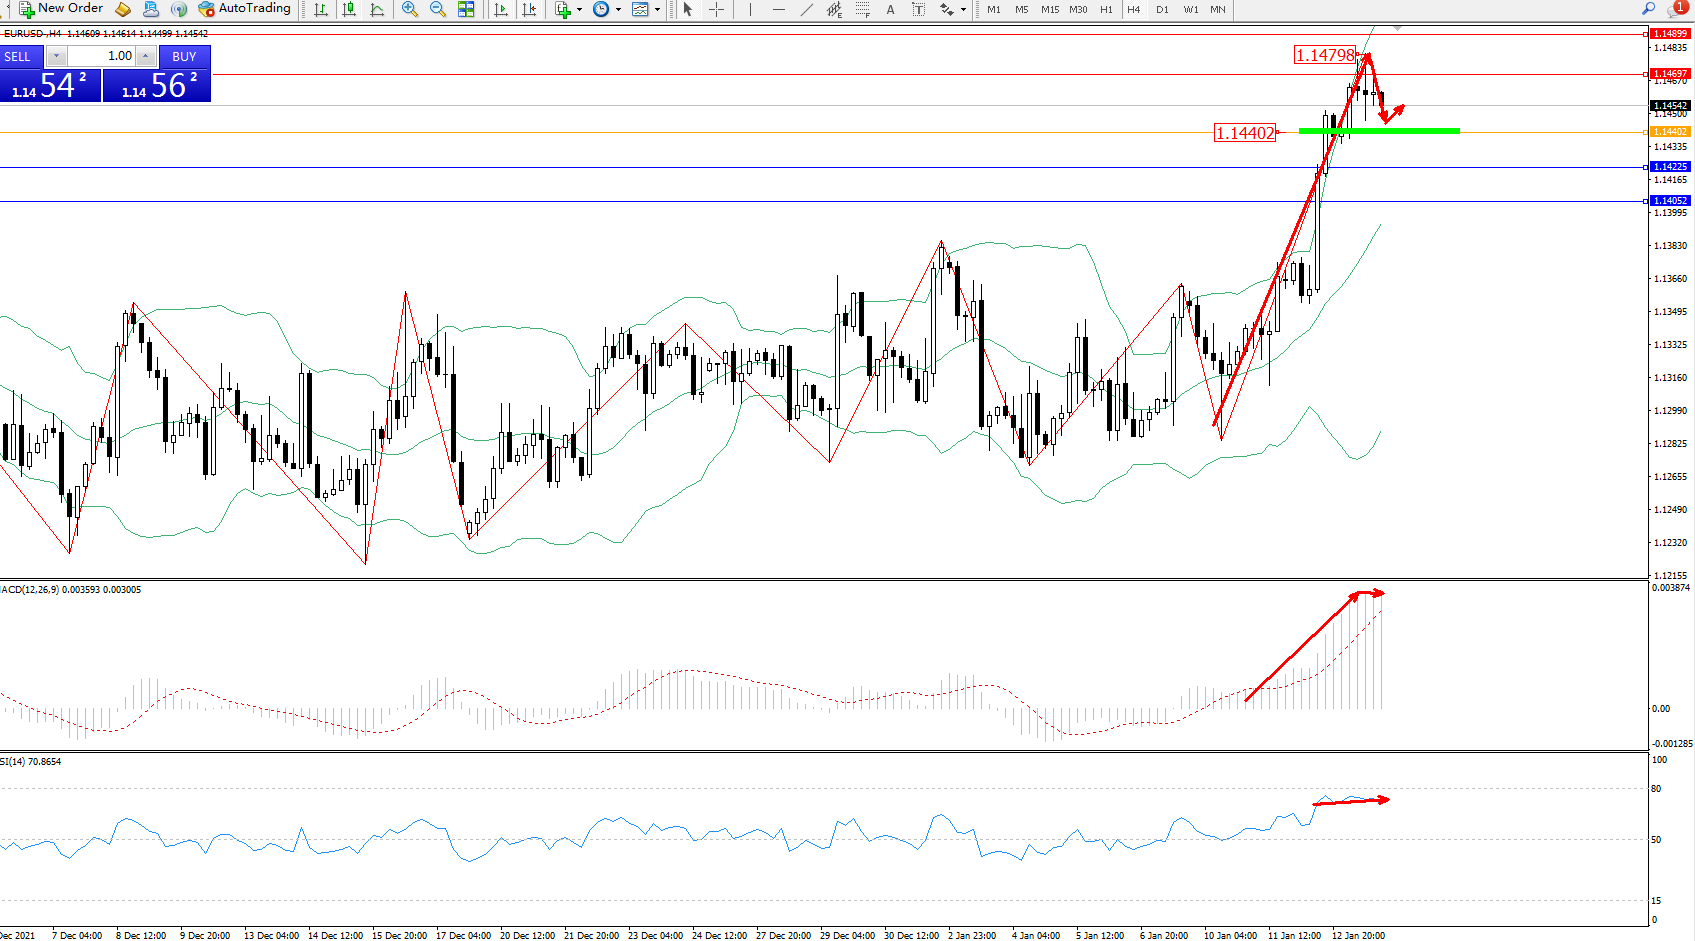Click the New Order button
The width and height of the screenshot is (1695, 941).
coord(61,9)
